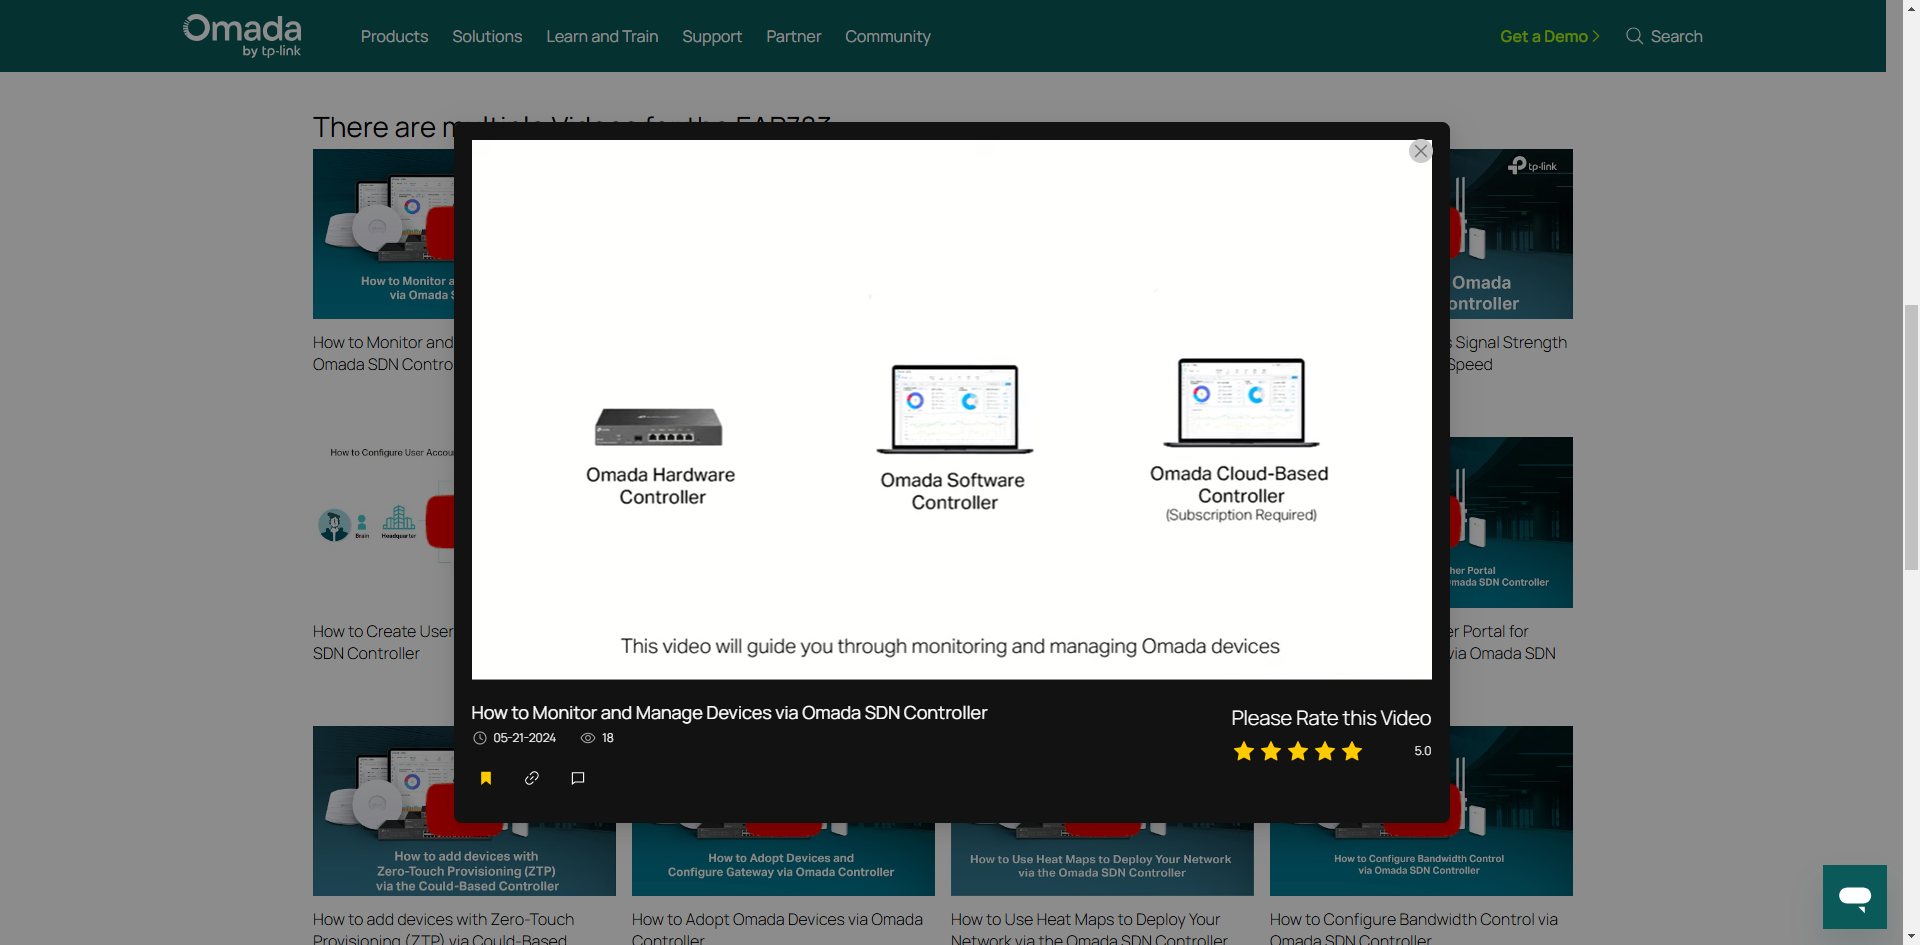
Task: Open the Products menu
Action: (x=394, y=36)
